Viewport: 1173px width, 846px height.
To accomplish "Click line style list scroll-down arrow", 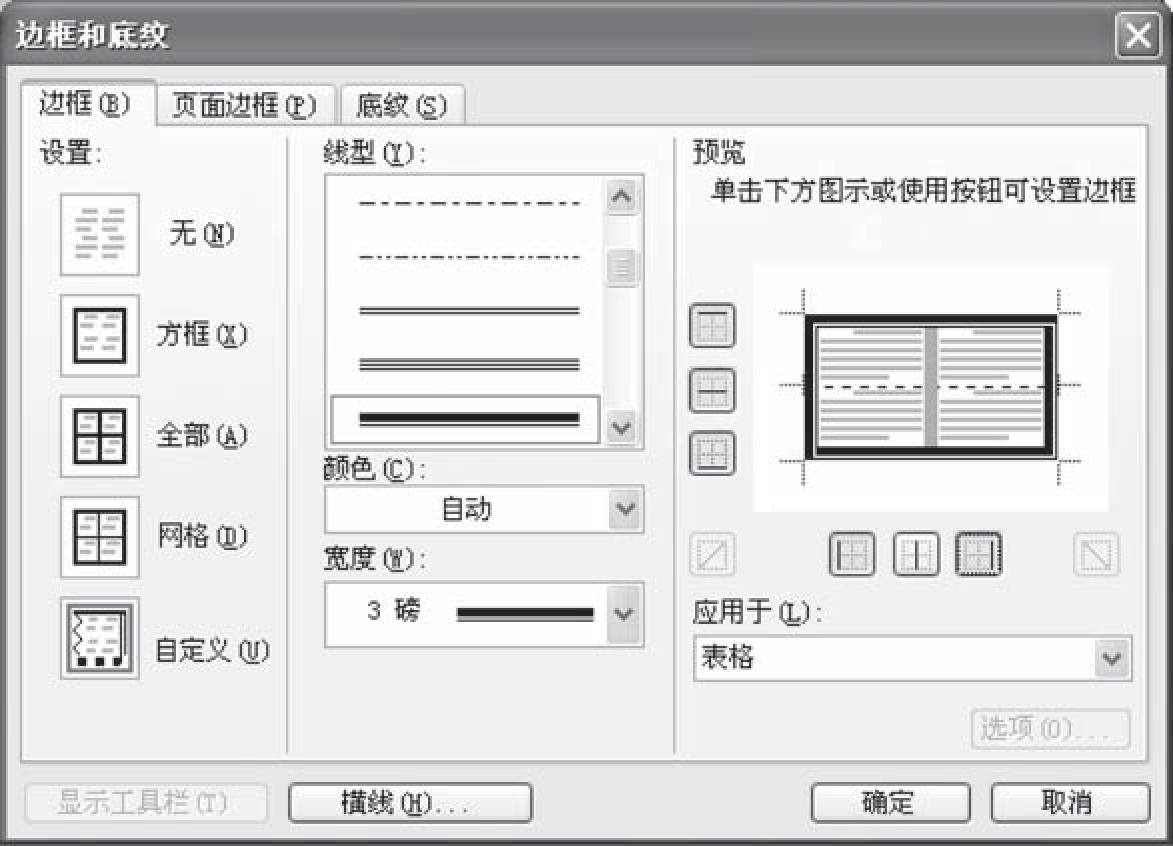I will coord(622,427).
